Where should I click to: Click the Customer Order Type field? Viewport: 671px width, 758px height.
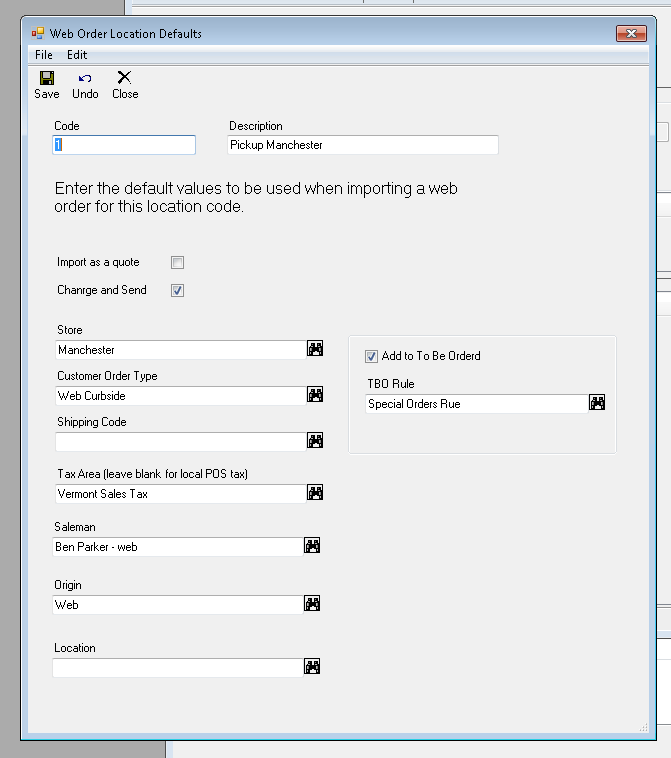(181, 396)
